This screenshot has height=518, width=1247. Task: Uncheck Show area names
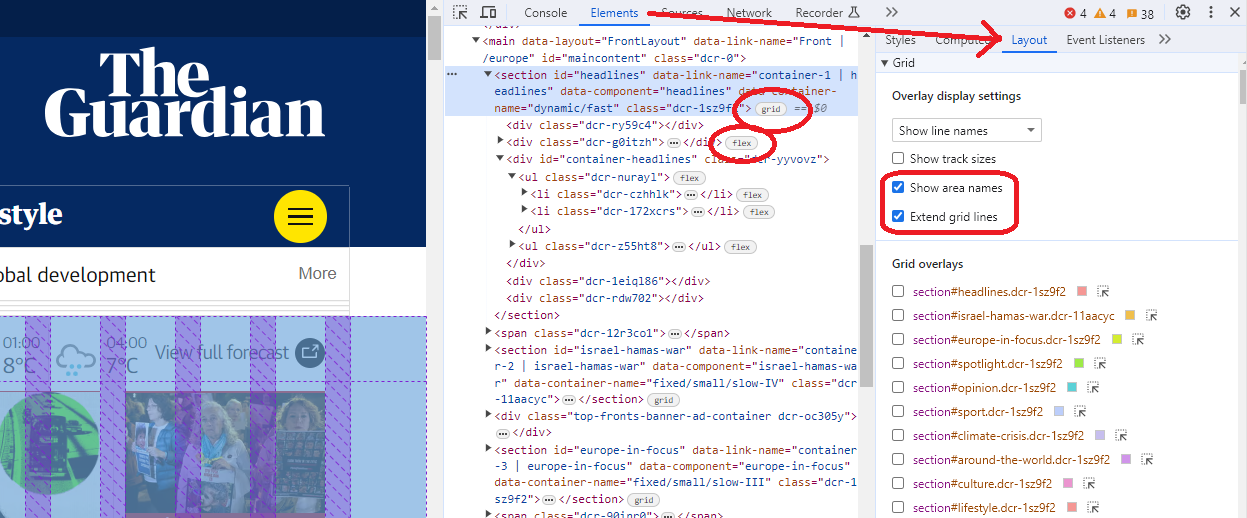click(x=899, y=188)
